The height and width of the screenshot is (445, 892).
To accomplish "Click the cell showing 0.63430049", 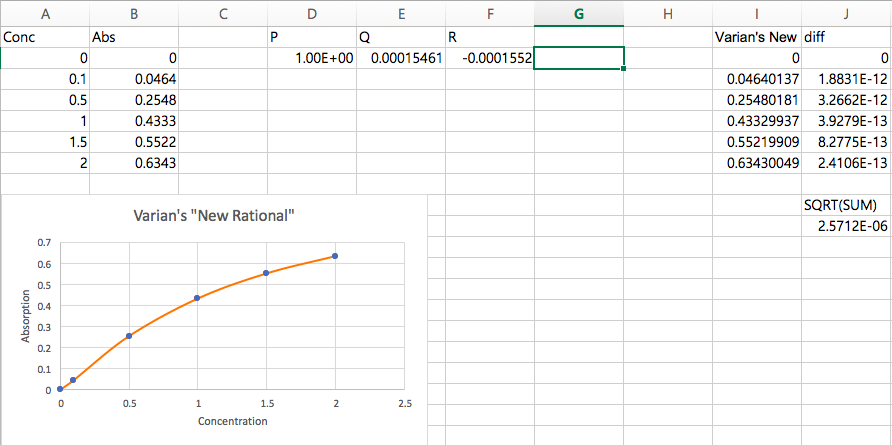I will pos(756,162).
